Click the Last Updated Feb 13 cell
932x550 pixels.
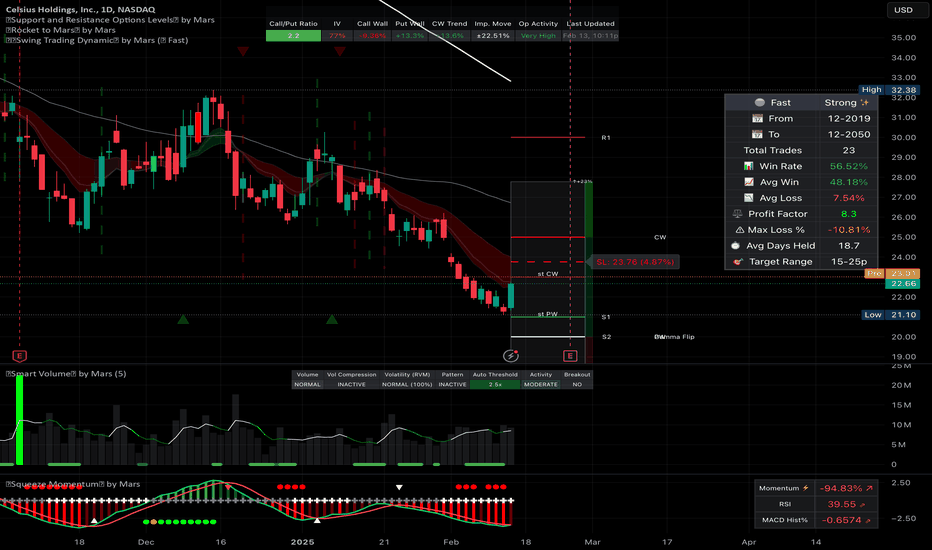coord(590,36)
